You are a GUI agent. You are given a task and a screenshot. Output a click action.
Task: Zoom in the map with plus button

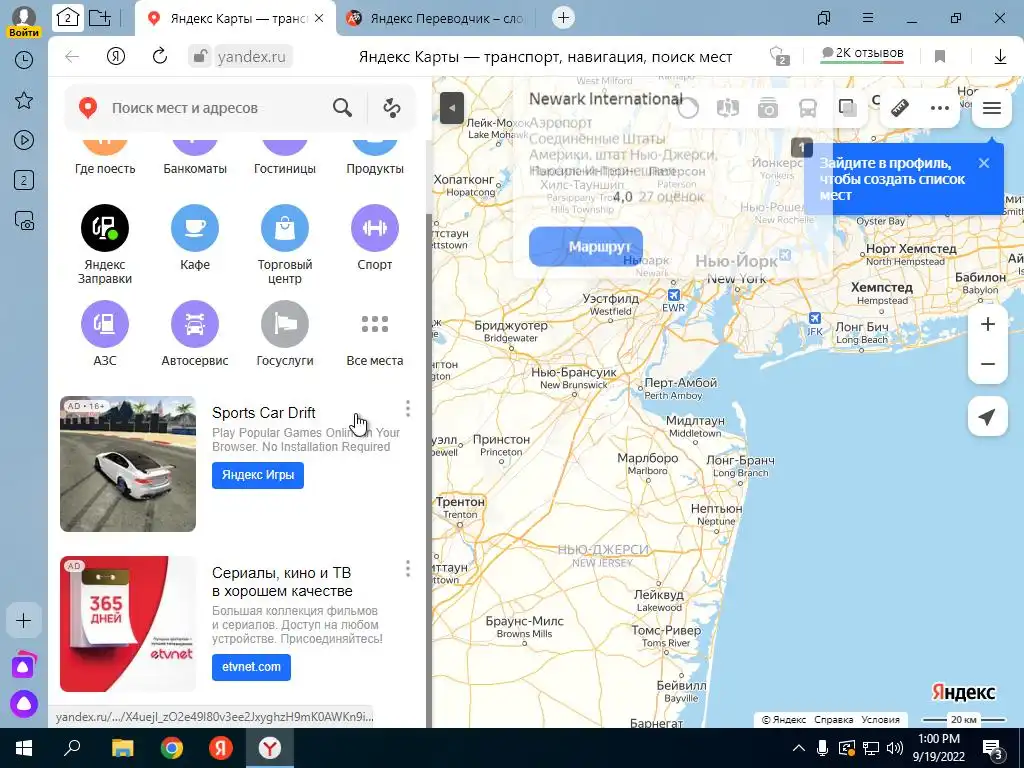point(987,324)
